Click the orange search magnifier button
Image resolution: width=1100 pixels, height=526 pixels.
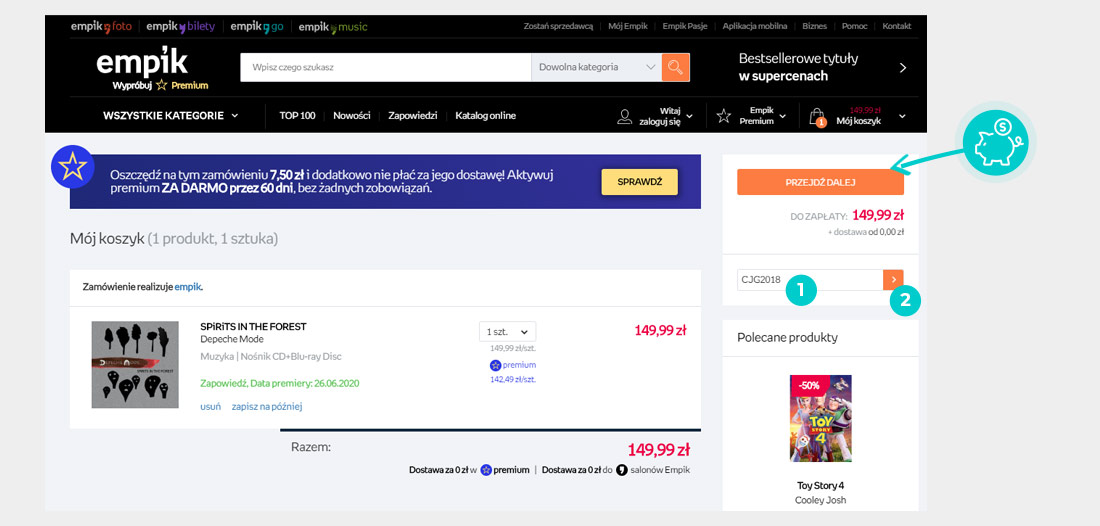click(676, 67)
